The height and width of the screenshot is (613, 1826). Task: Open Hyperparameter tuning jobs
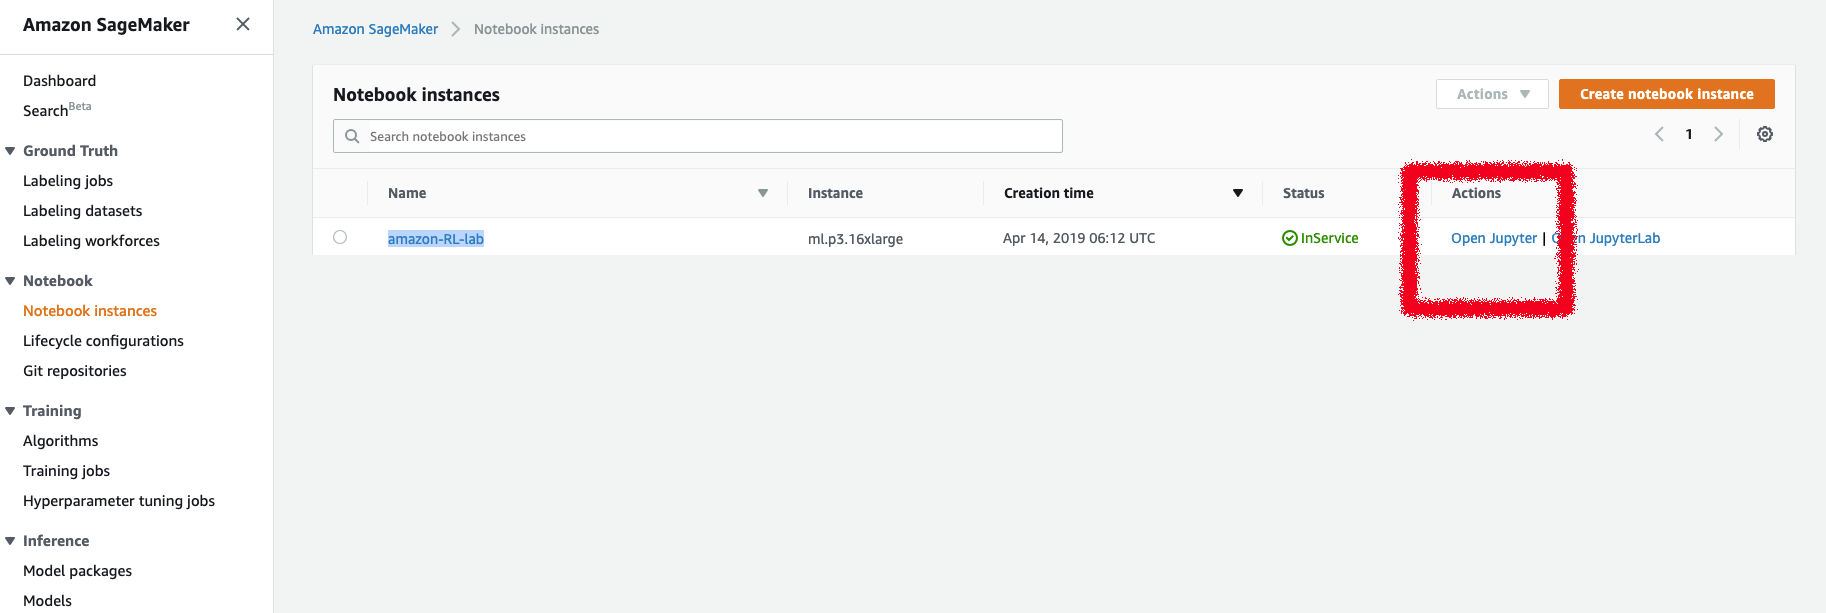(x=119, y=501)
